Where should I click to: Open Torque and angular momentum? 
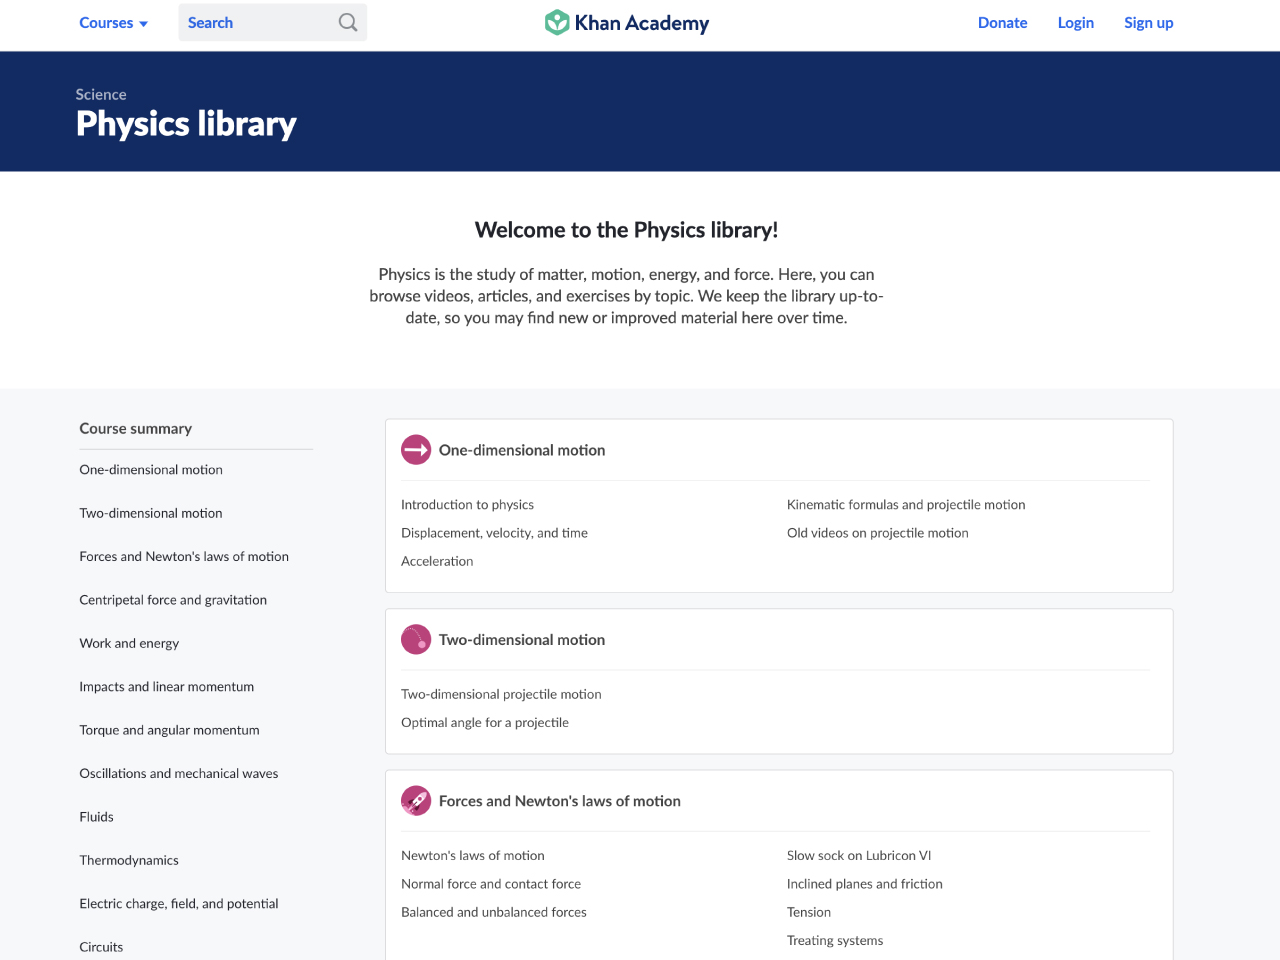(169, 730)
